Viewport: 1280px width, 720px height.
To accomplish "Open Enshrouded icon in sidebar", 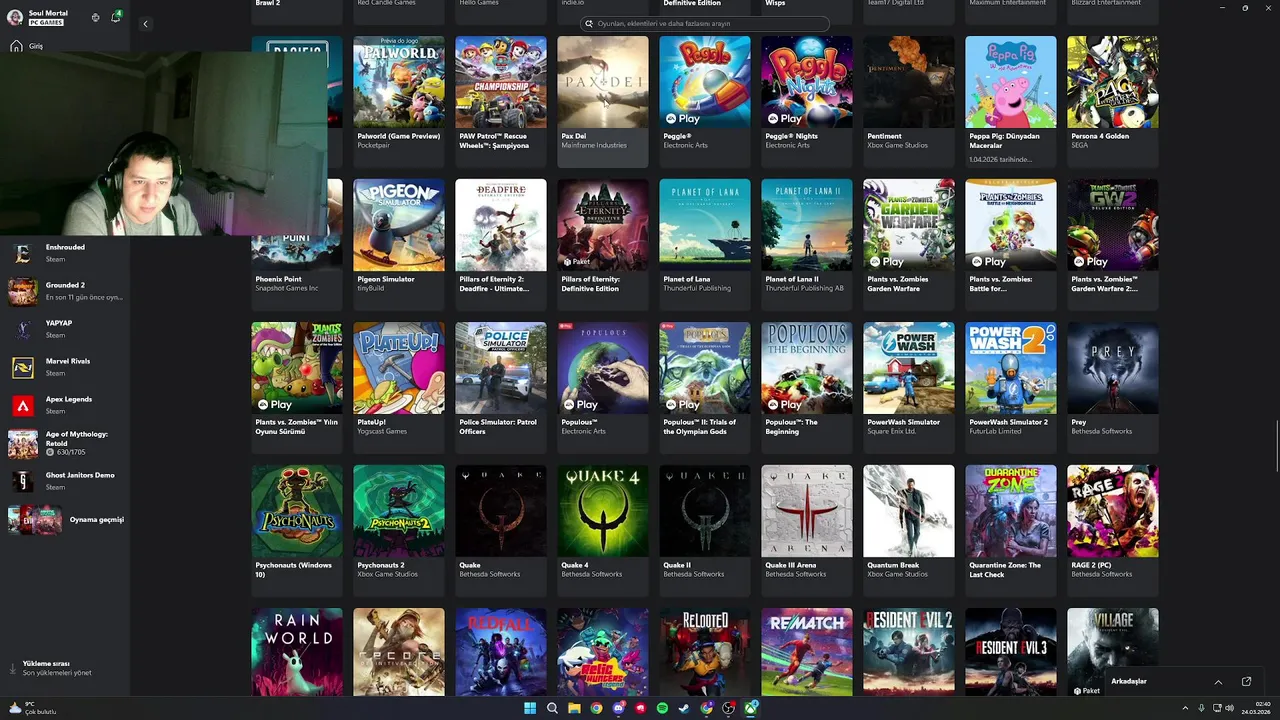I will [22, 253].
